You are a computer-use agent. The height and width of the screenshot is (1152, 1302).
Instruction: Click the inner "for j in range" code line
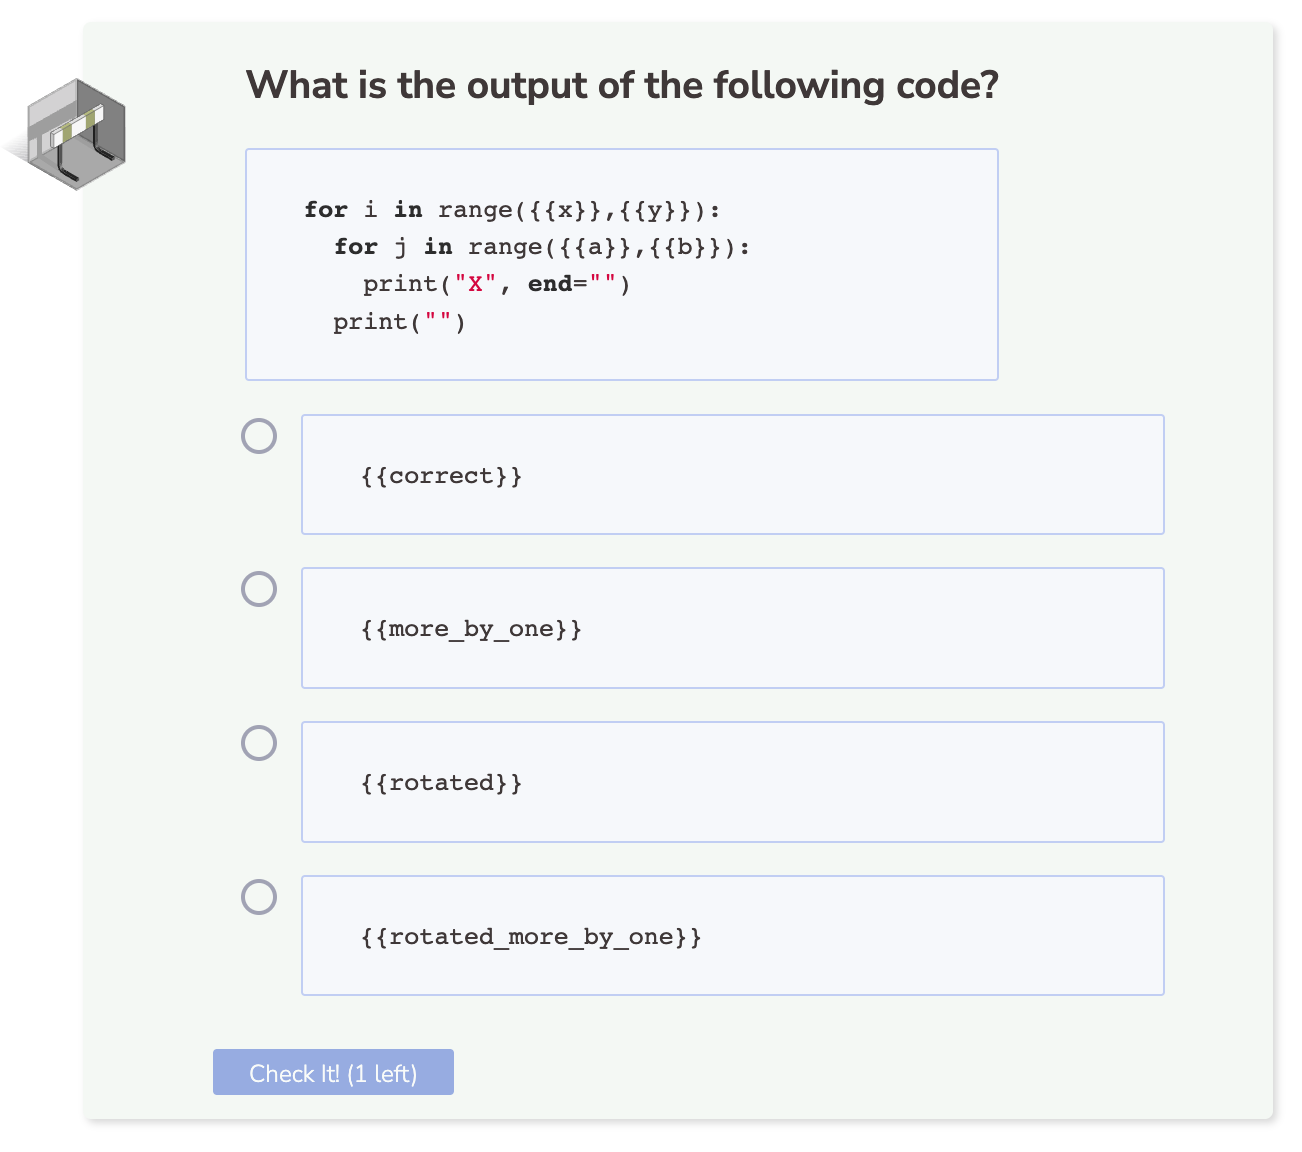542,247
